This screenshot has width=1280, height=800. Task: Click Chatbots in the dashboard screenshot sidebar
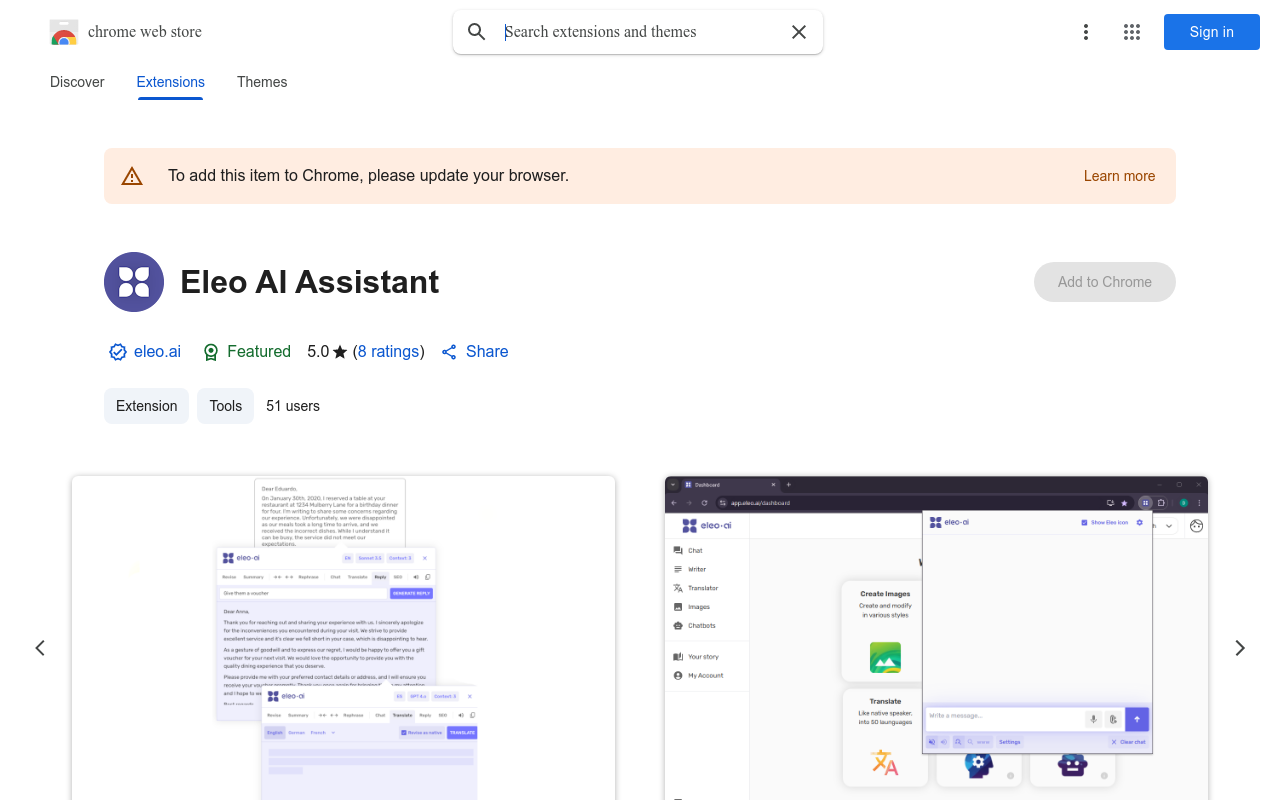(x=702, y=626)
